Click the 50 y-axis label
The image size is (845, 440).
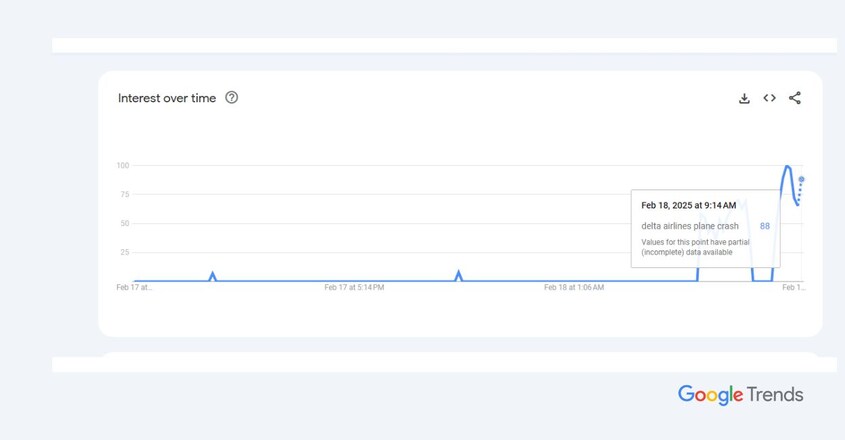pyautogui.click(x=125, y=223)
